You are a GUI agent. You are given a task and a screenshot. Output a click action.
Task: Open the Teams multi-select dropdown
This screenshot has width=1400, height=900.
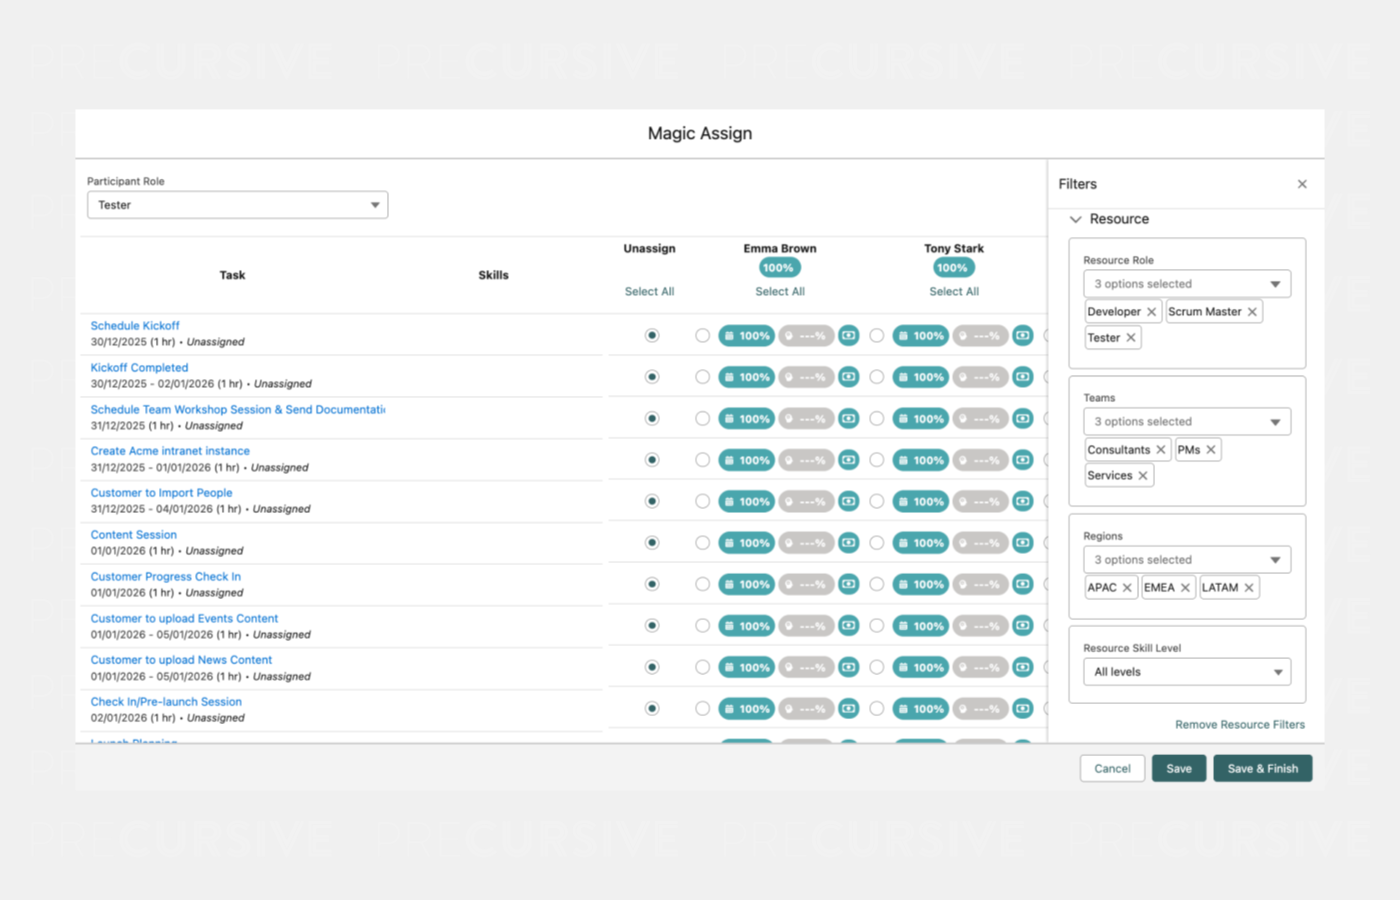point(1187,422)
